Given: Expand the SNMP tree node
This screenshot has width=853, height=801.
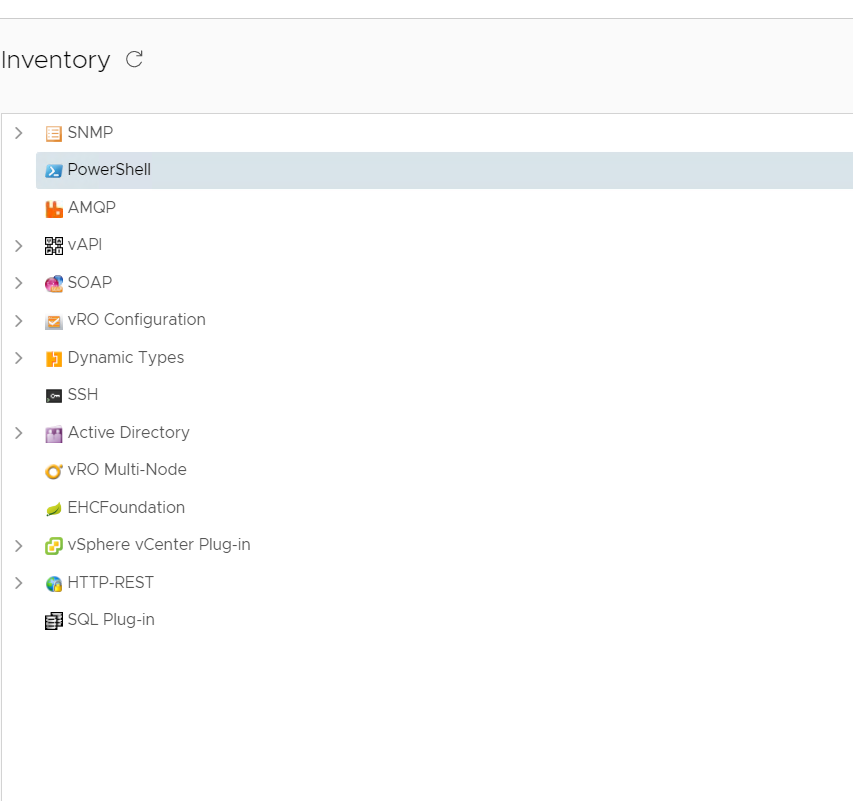Looking at the screenshot, I should click(x=18, y=132).
